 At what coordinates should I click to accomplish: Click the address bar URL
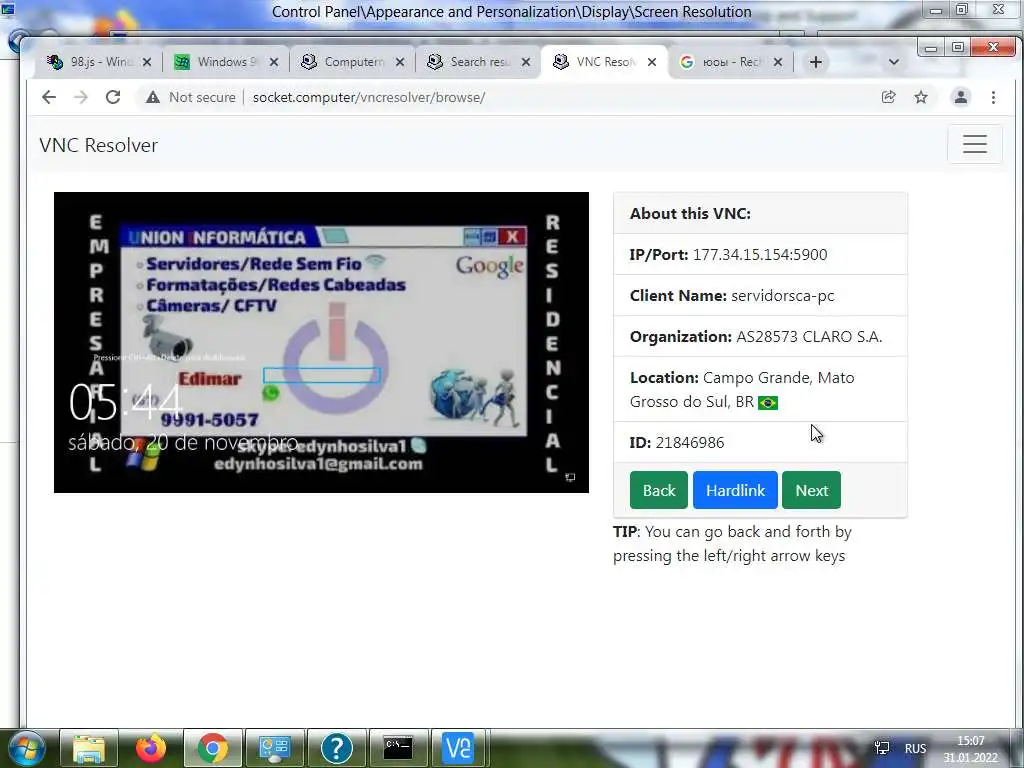tap(368, 97)
